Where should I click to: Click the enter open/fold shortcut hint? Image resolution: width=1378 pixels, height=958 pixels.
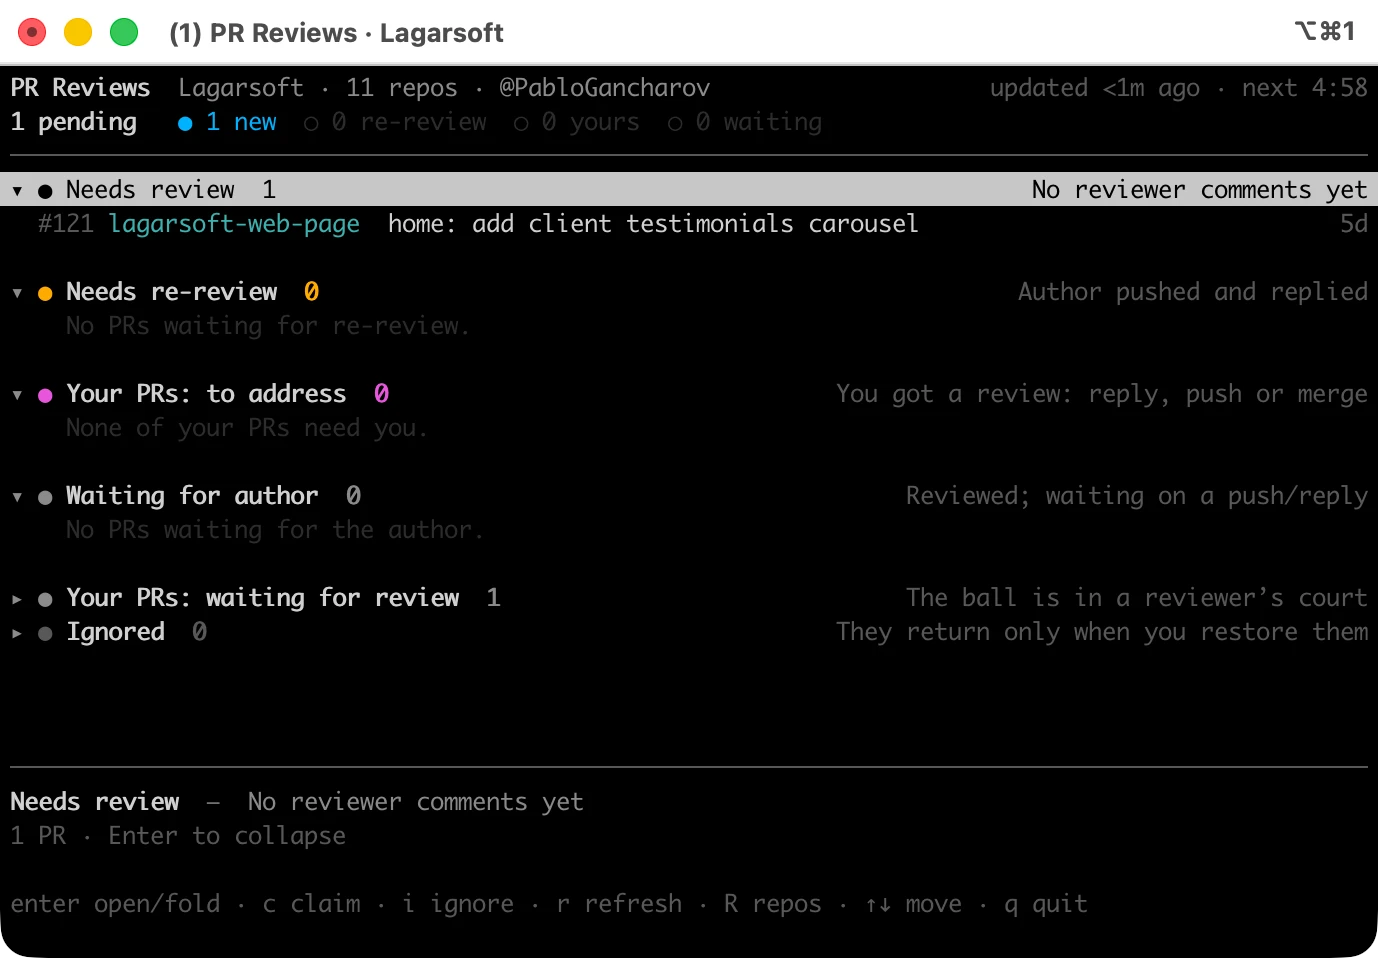(115, 904)
